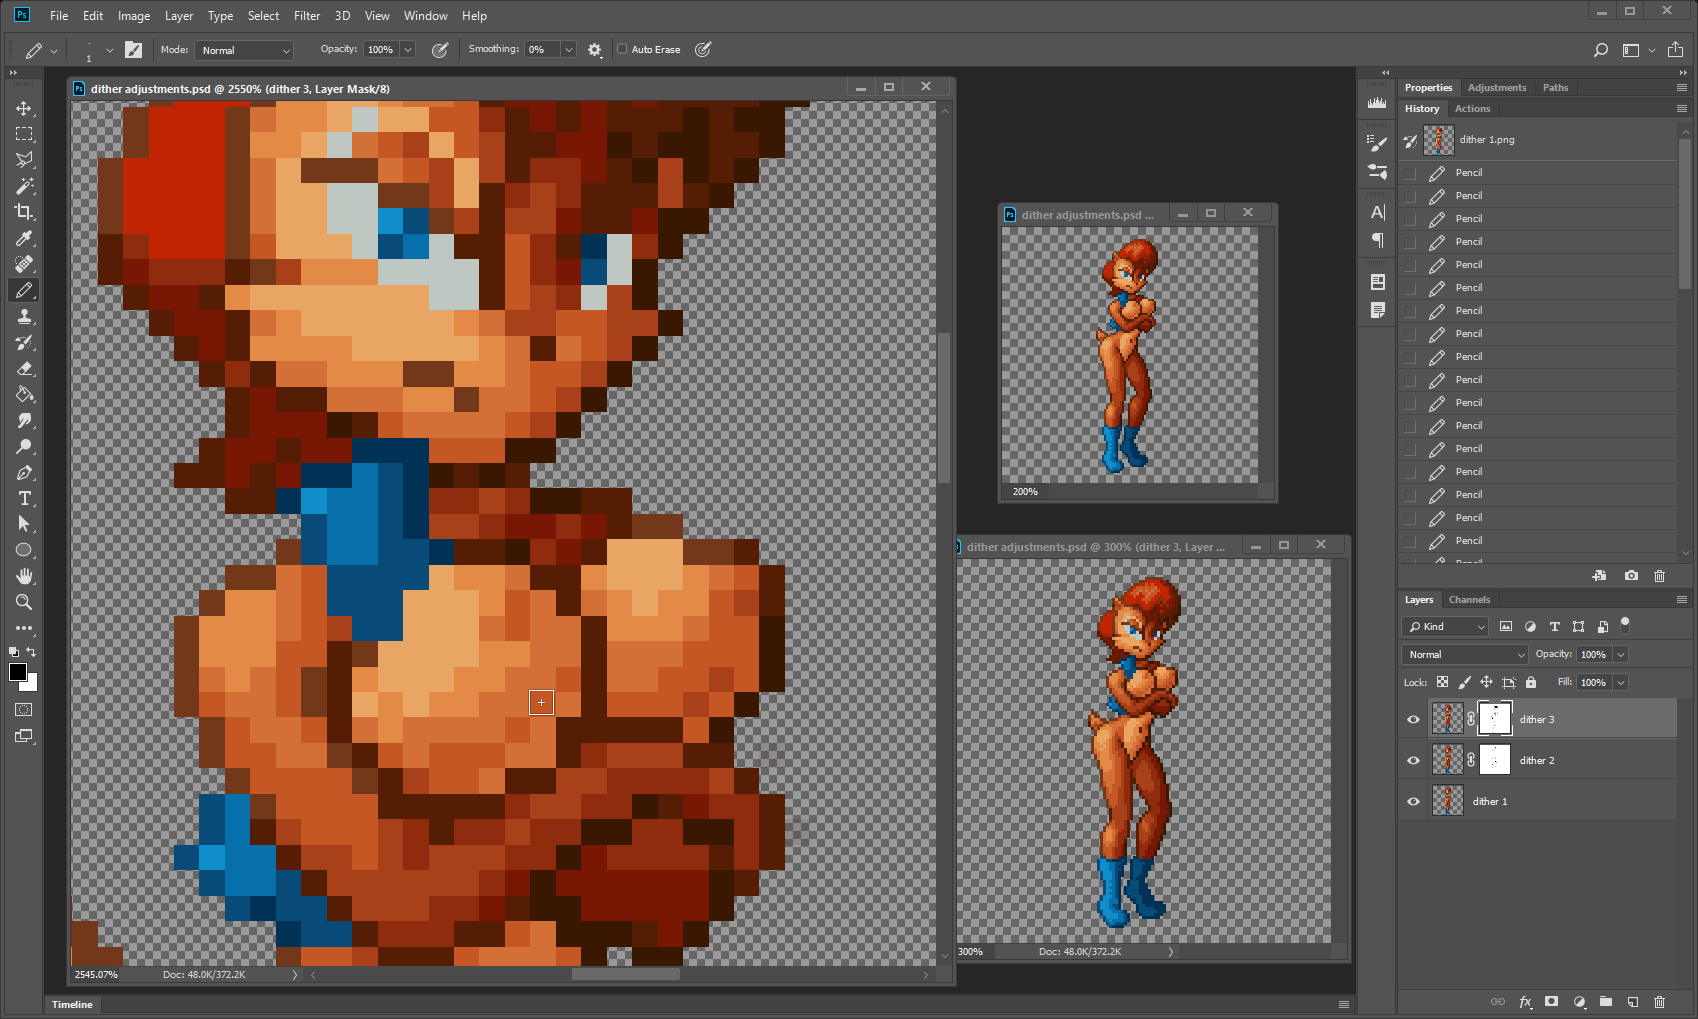This screenshot has height=1019, width=1698.
Task: Click the Clone Stamp tool
Action: point(24,316)
